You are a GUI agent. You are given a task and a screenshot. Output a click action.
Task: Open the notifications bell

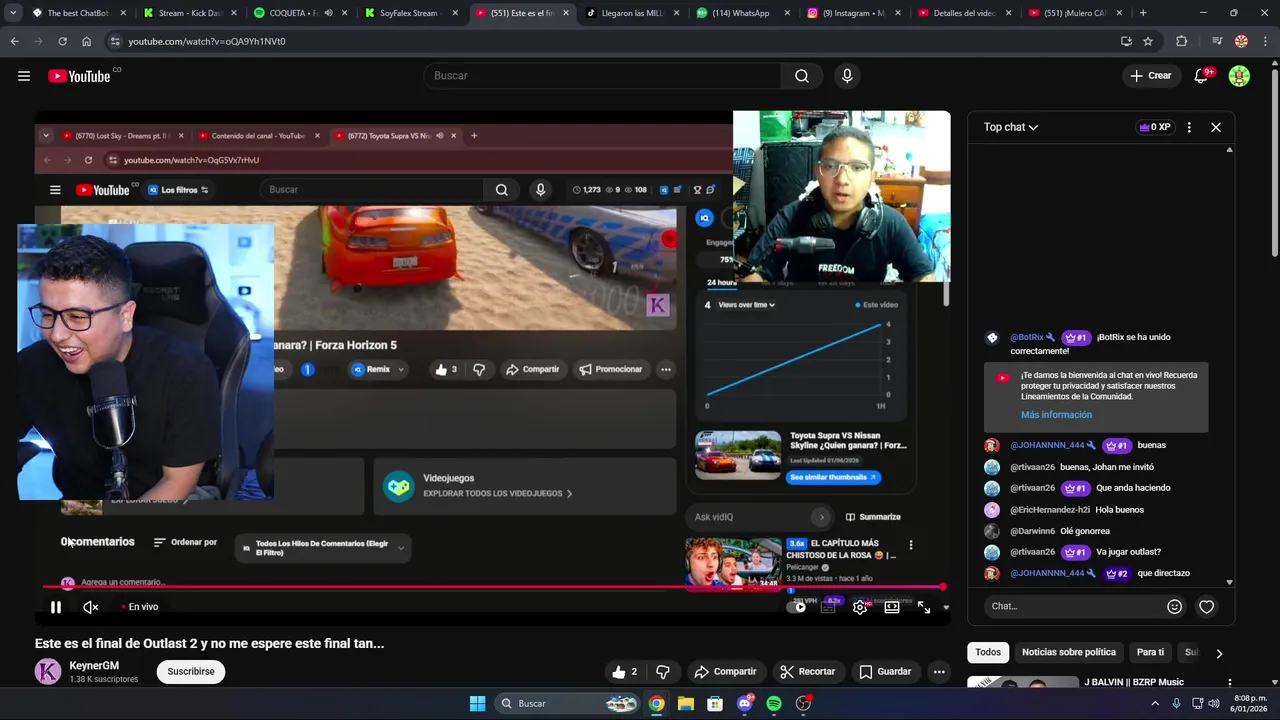1202,76
